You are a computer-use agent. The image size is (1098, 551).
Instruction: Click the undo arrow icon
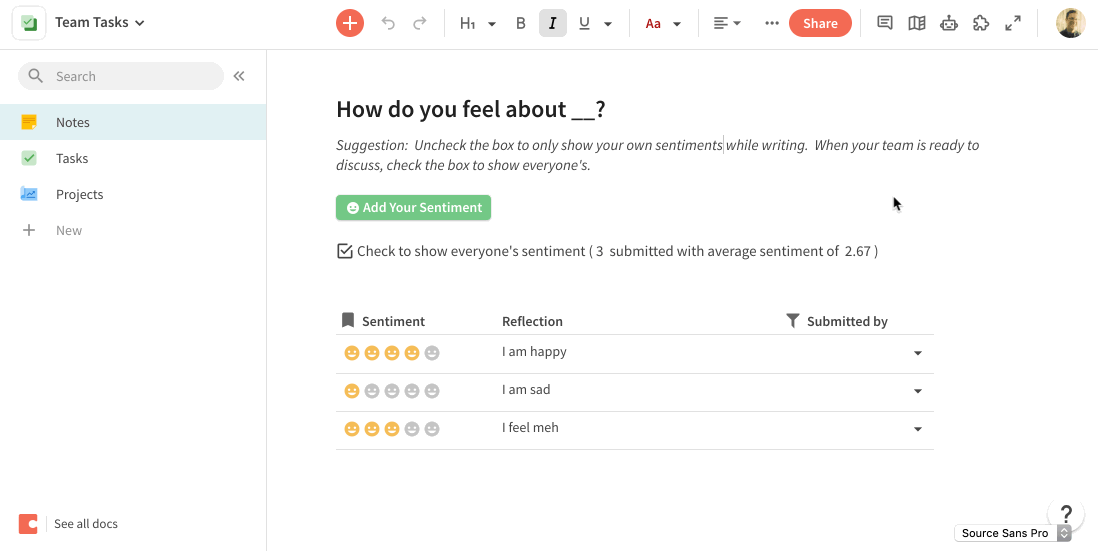click(x=388, y=23)
